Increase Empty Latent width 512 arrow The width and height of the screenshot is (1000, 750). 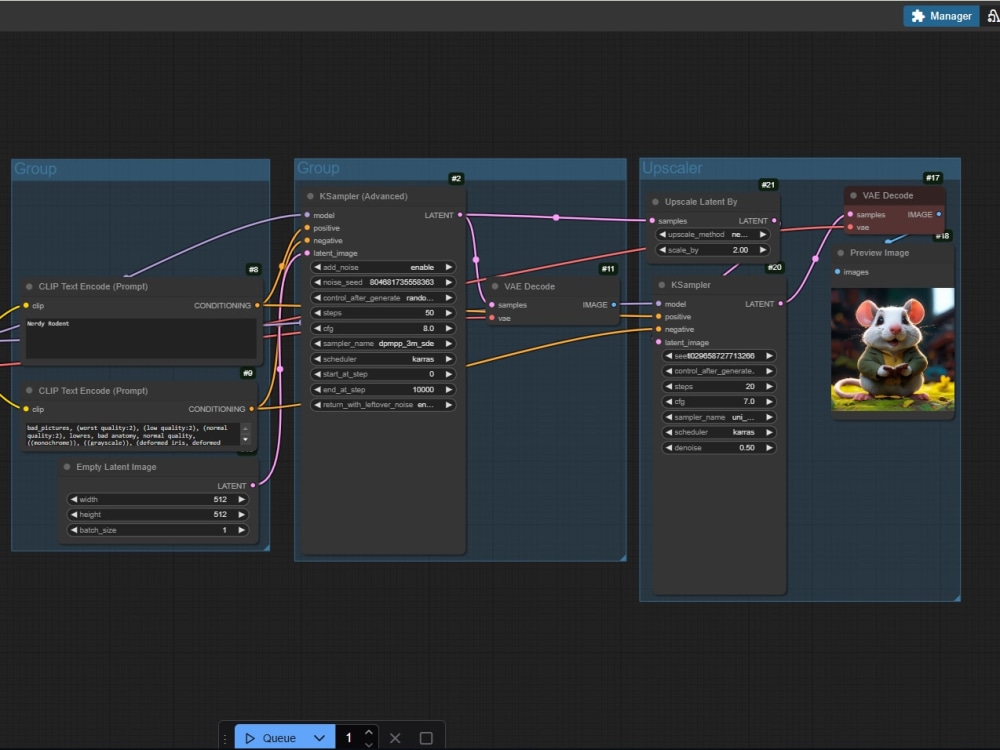[x=241, y=499]
